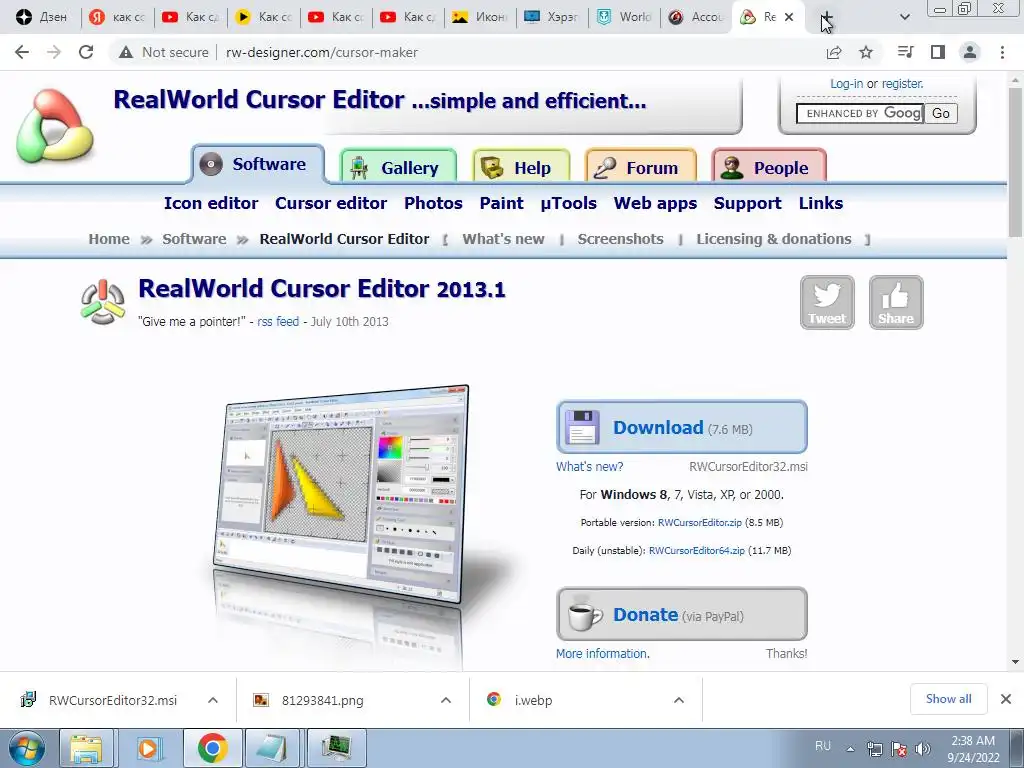Bookmark this page with star icon

point(866,52)
